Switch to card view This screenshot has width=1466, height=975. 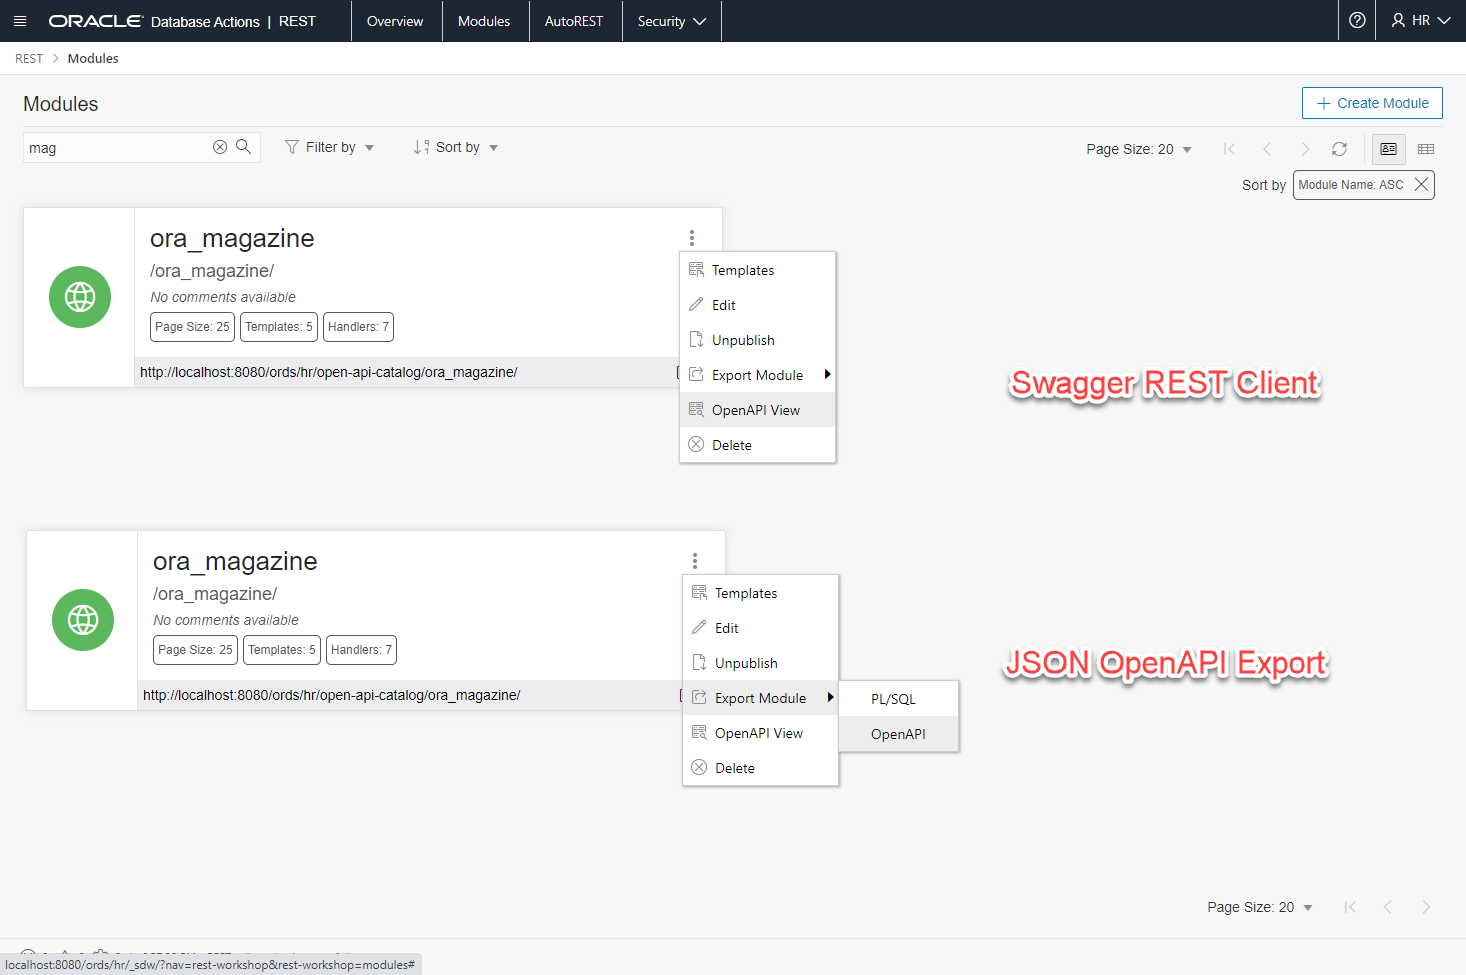(1388, 149)
